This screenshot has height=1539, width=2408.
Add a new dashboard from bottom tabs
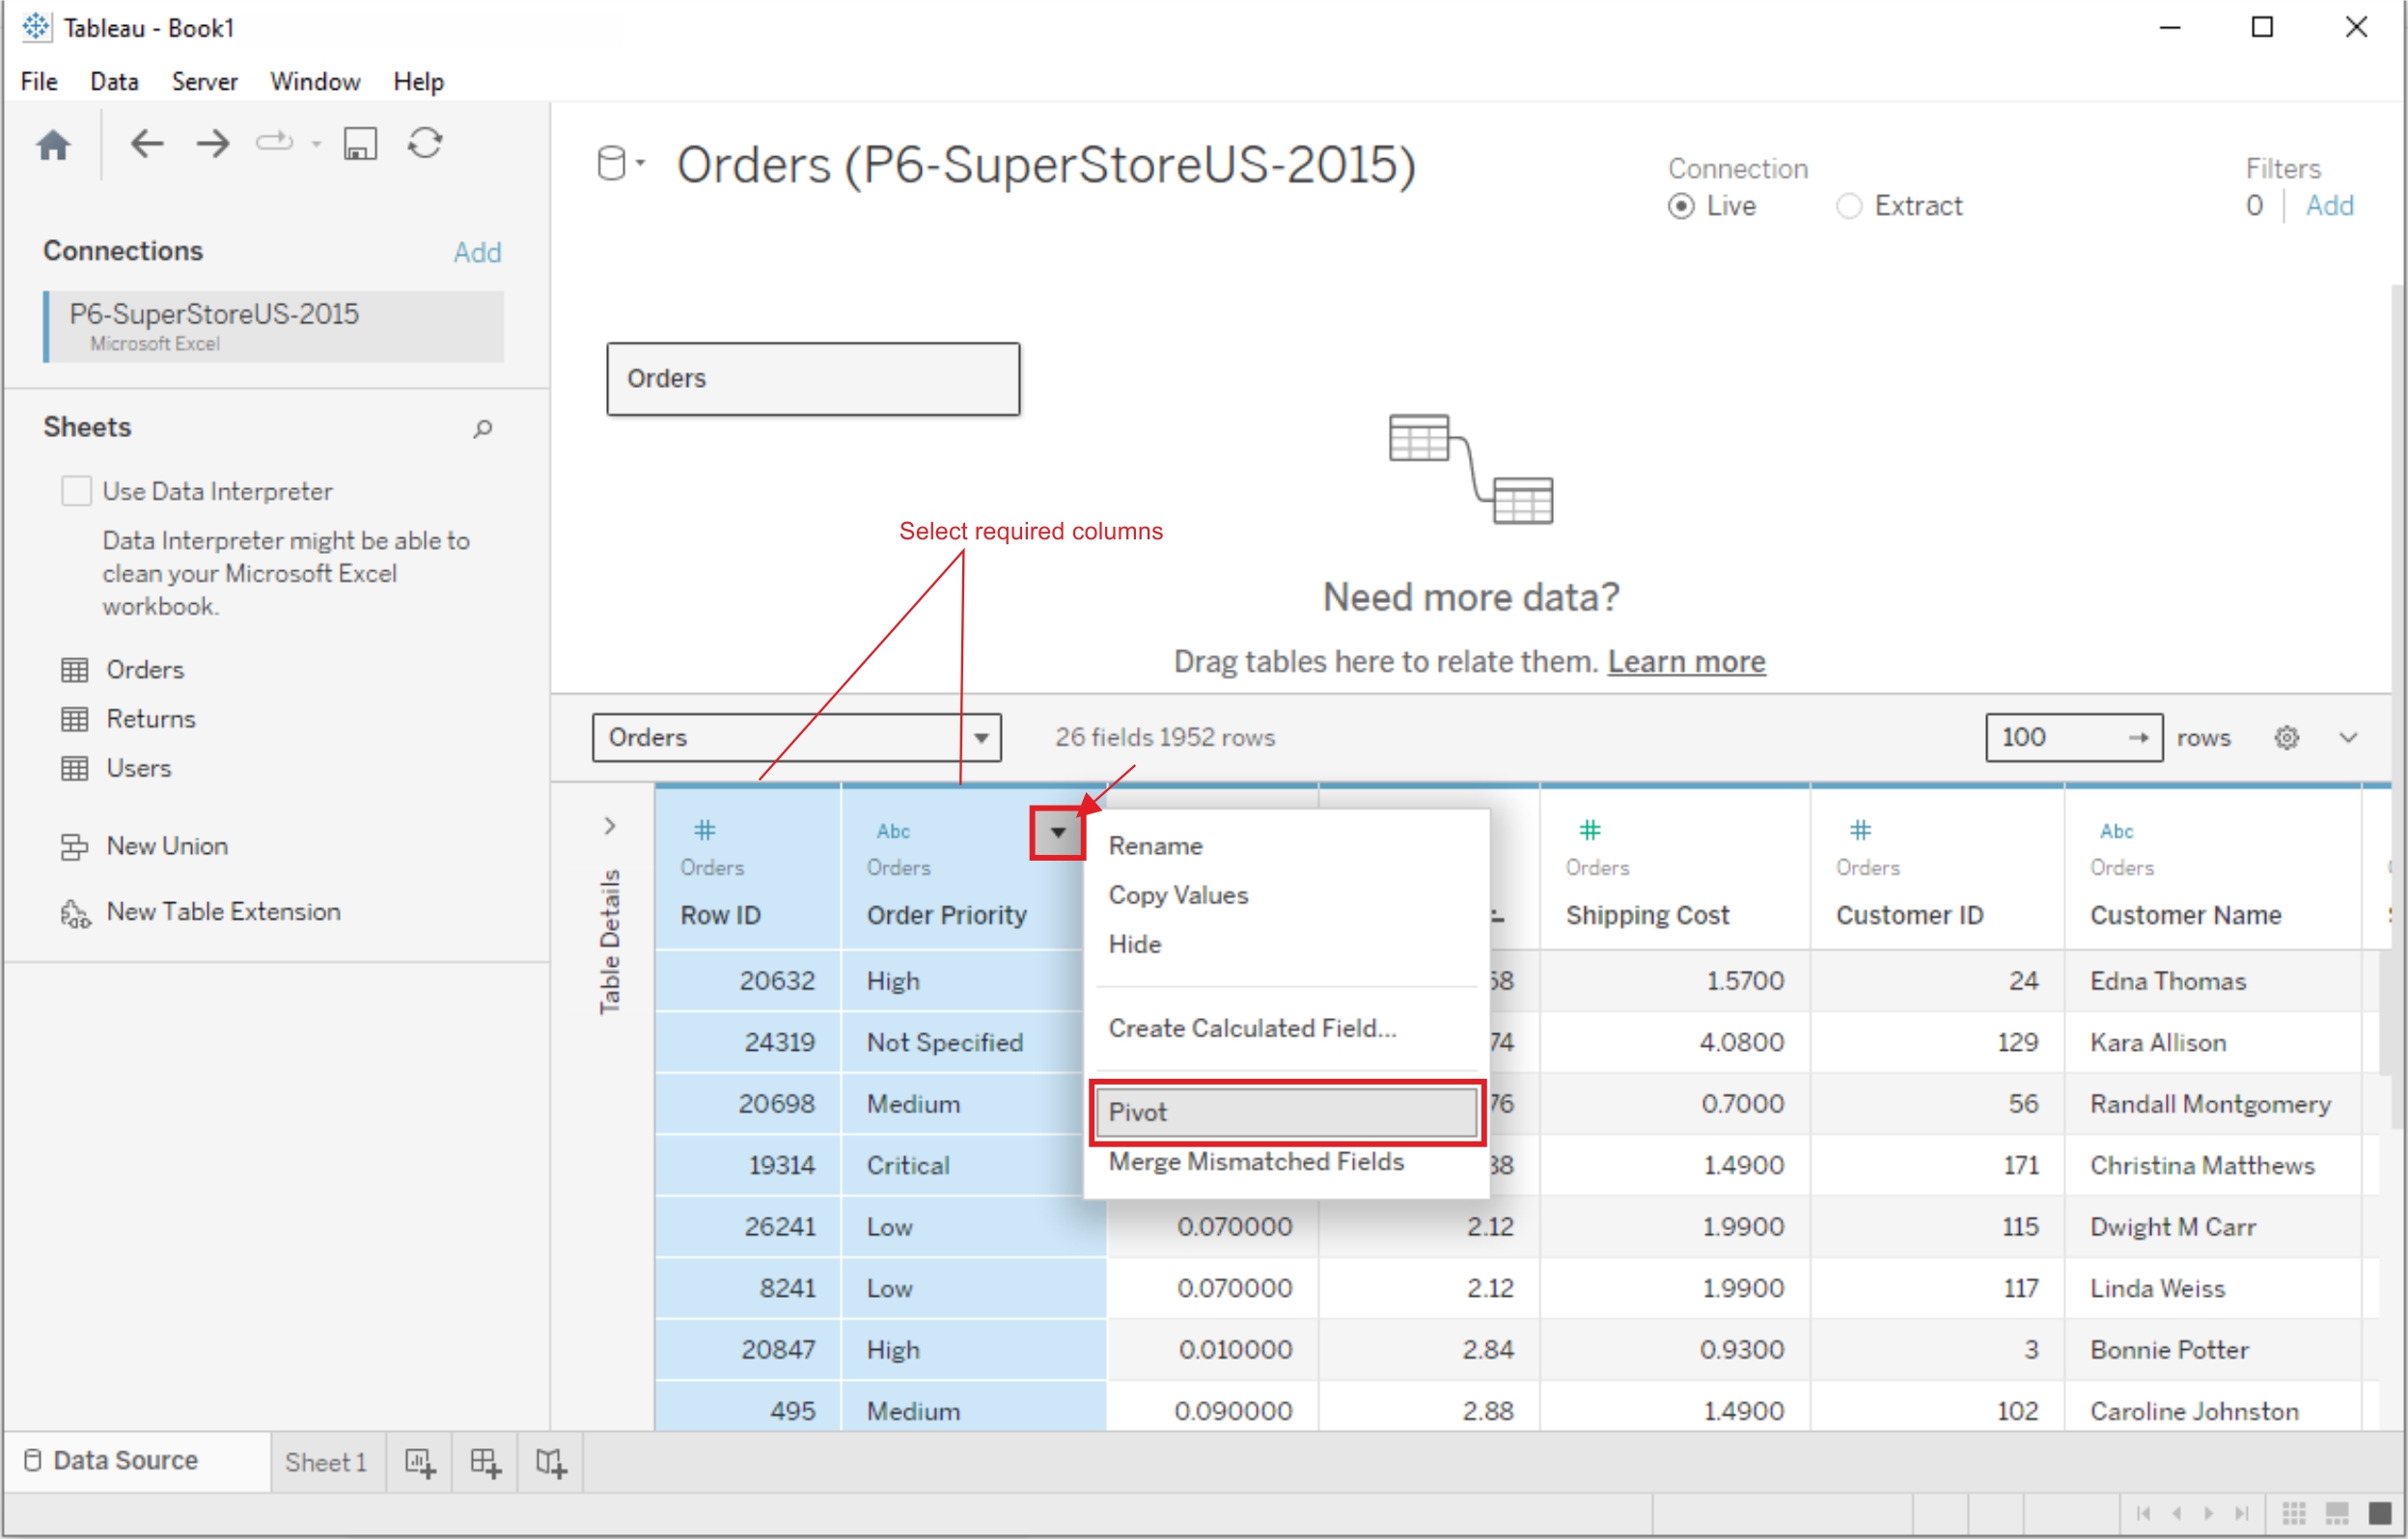pos(485,1463)
